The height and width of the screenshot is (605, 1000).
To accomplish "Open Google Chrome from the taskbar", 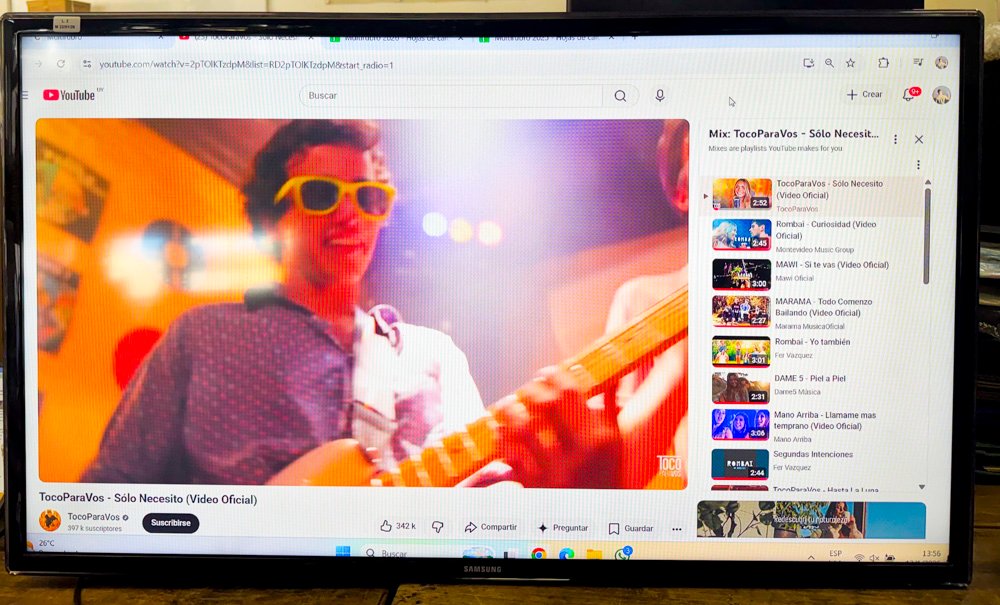I will pos(539,553).
